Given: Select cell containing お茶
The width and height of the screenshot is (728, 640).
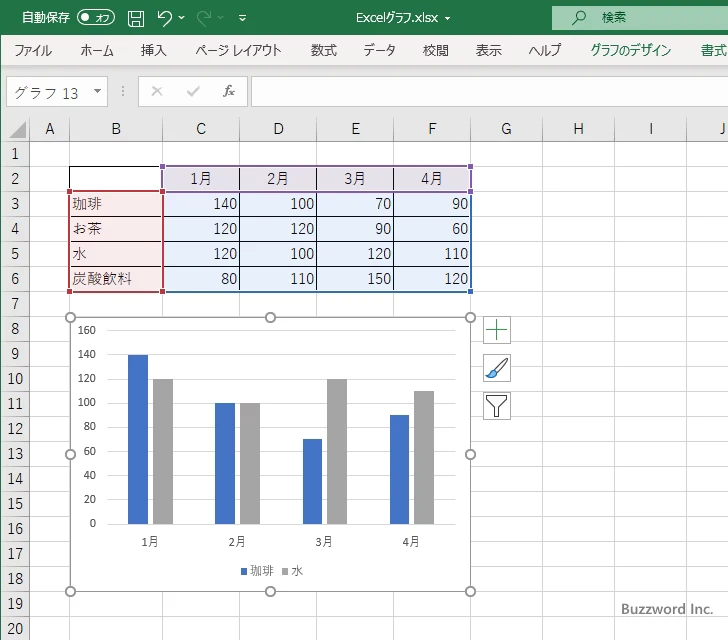Looking at the screenshot, I should click(116, 229).
